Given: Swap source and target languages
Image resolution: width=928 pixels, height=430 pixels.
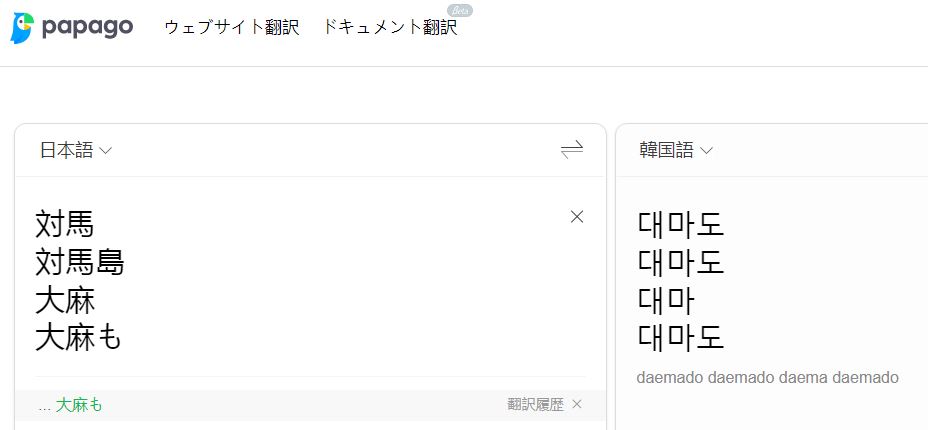Looking at the screenshot, I should pos(572,150).
